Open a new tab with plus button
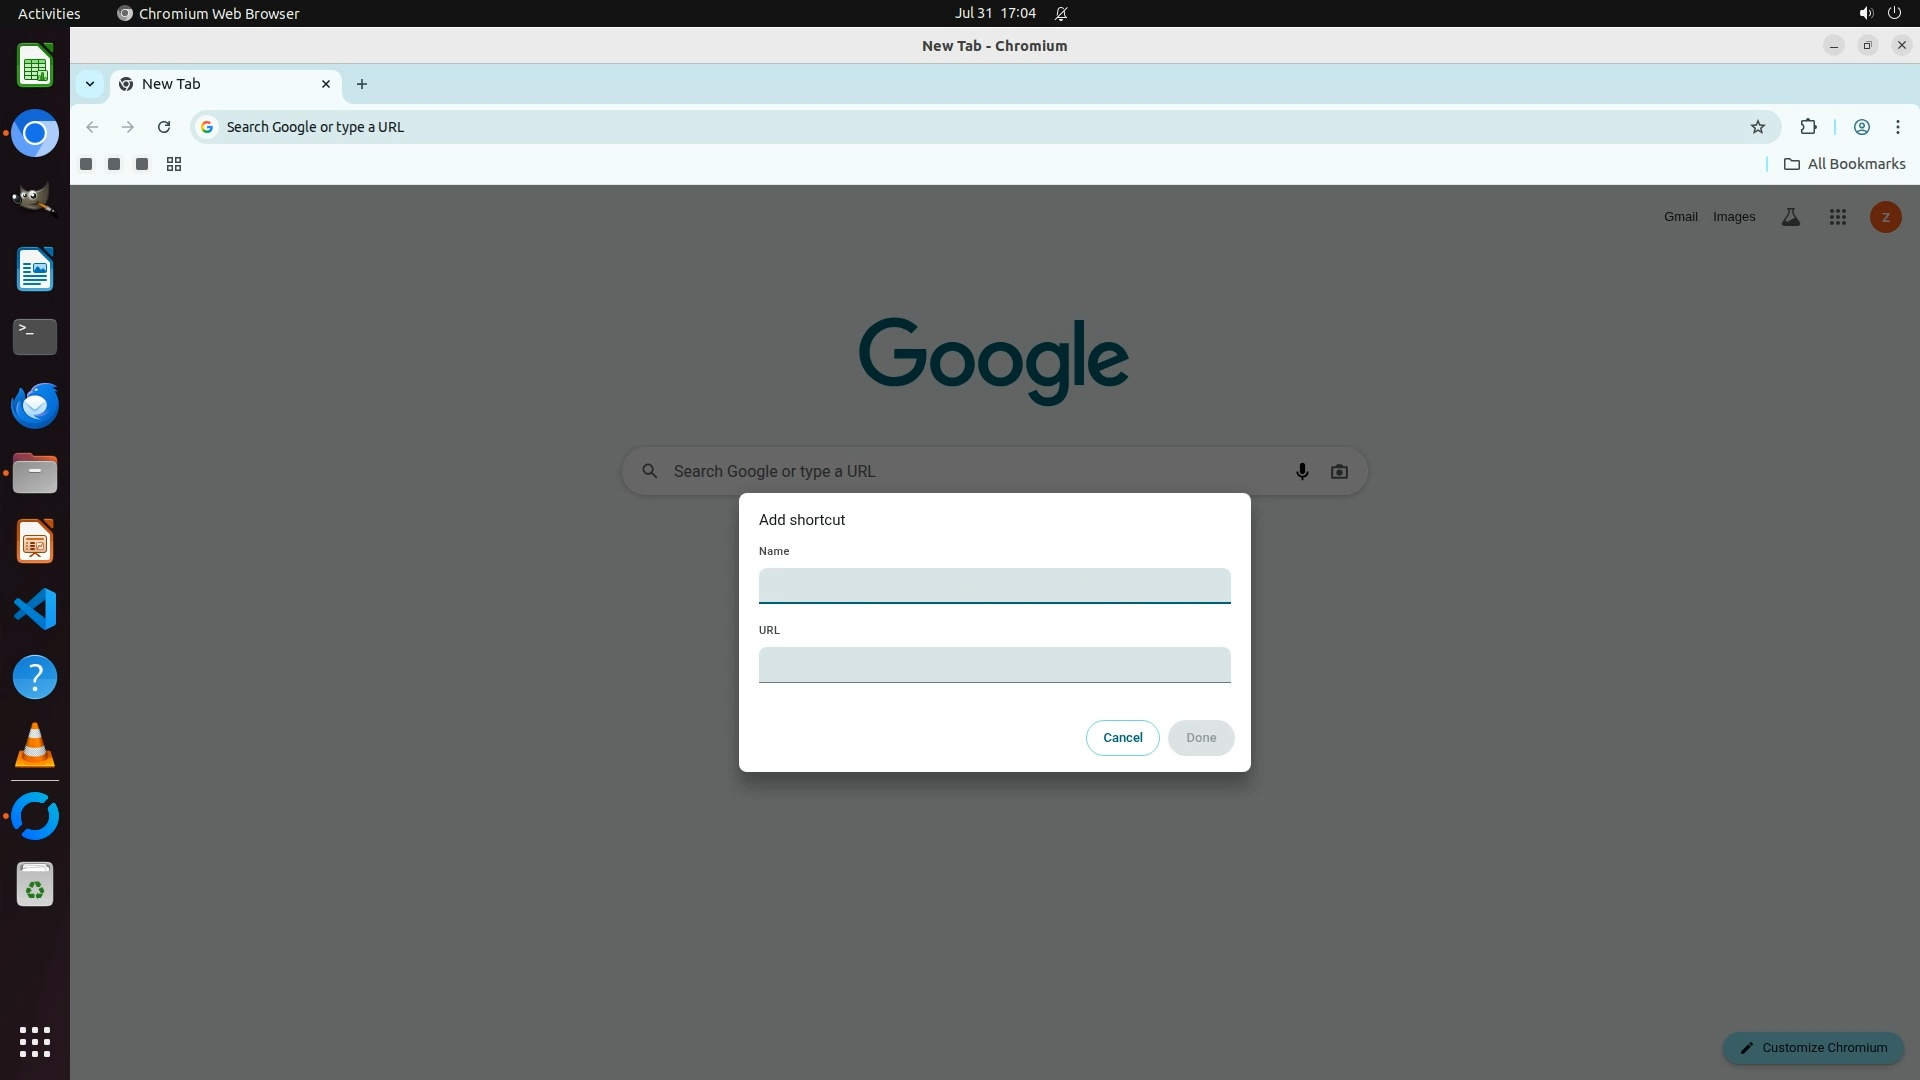Screen dimensions: 1920x1080 [x=362, y=84]
